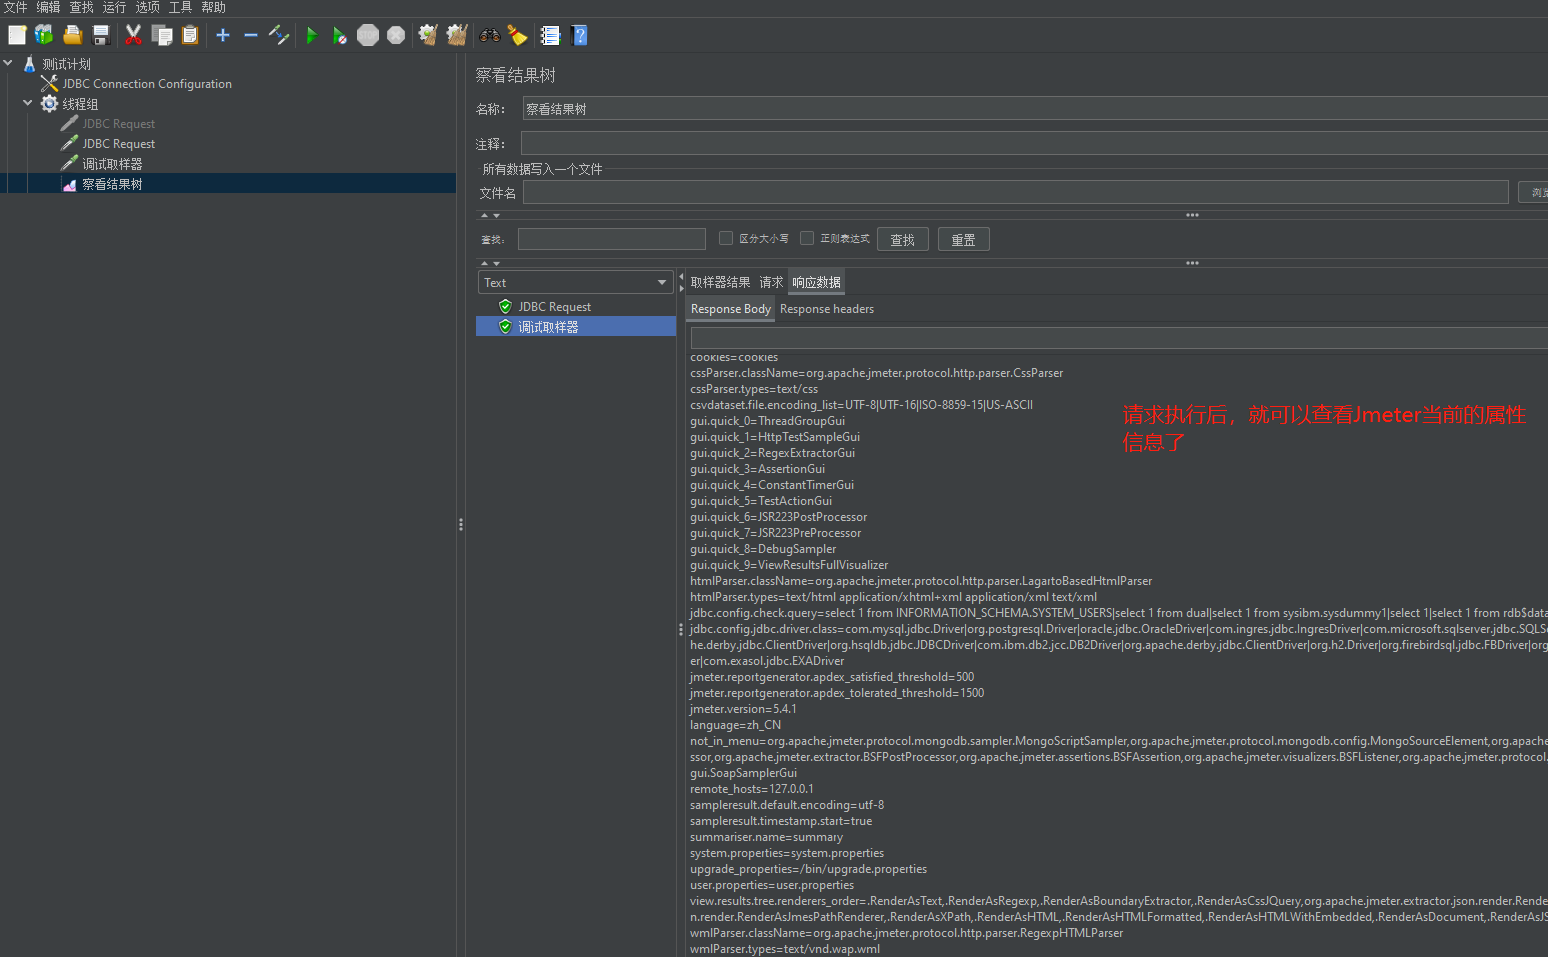Select 调试取样器 result in results list
This screenshot has height=957, width=1548.
tap(548, 327)
